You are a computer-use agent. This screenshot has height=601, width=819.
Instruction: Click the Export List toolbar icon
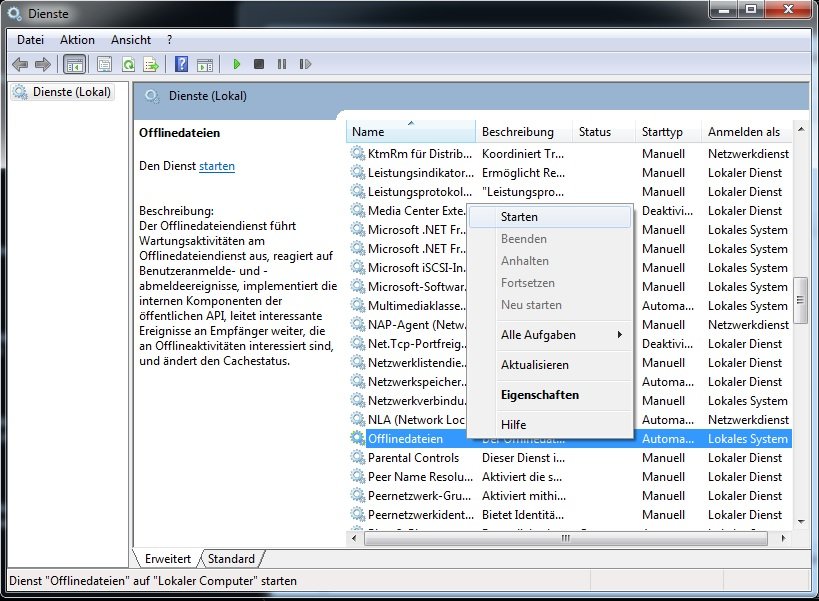pos(151,64)
